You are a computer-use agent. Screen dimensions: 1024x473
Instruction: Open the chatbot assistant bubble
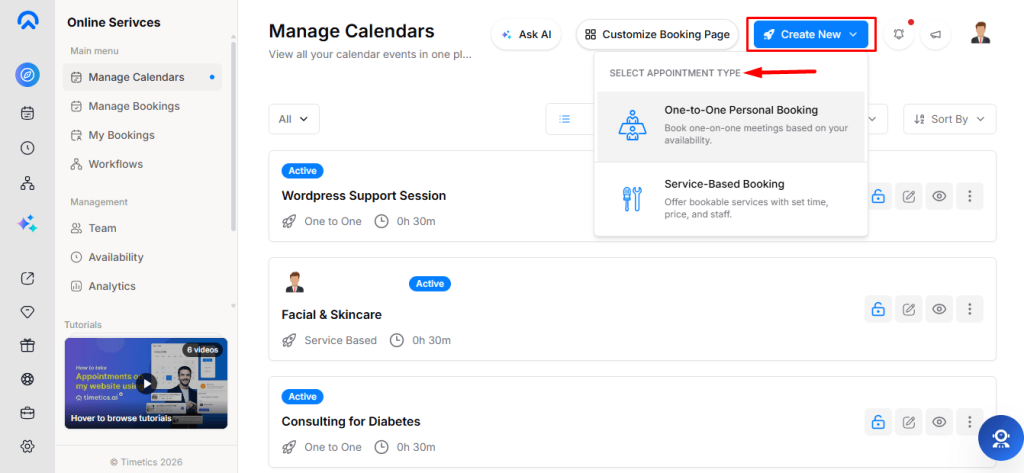point(1000,438)
